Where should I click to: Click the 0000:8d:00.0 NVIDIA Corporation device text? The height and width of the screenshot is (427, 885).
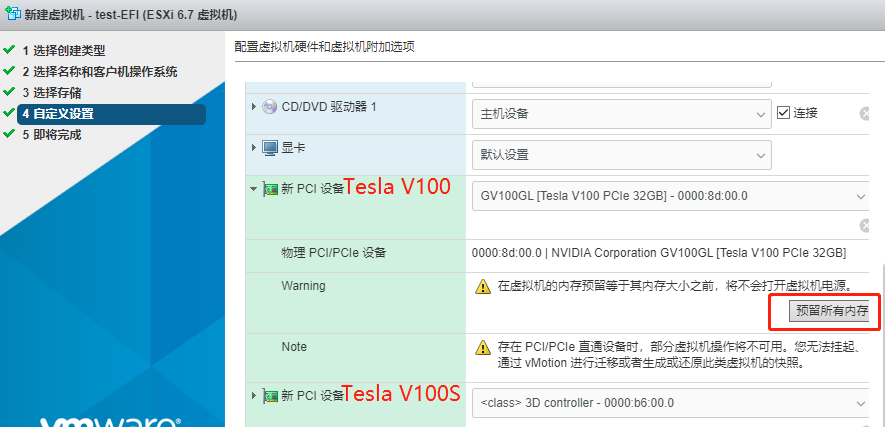click(659, 253)
